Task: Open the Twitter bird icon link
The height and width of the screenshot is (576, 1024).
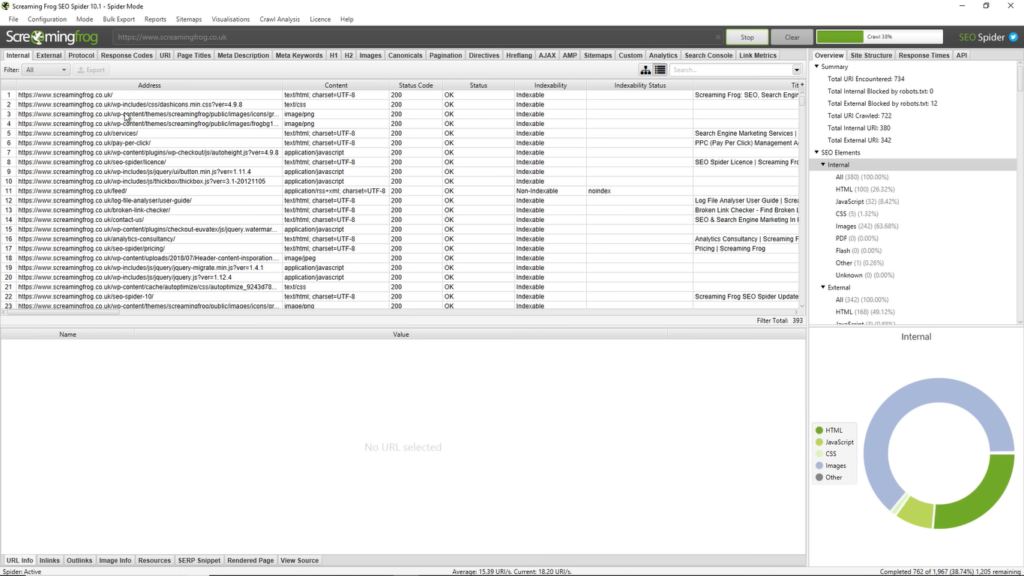Action: point(1013,37)
